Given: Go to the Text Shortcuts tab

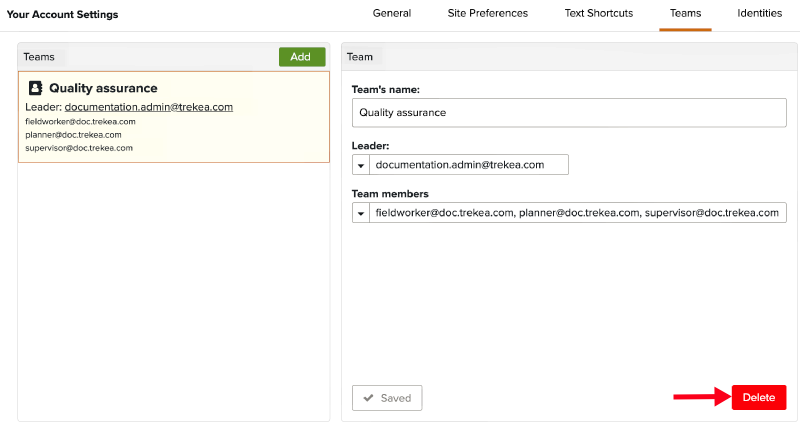Looking at the screenshot, I should tap(598, 14).
